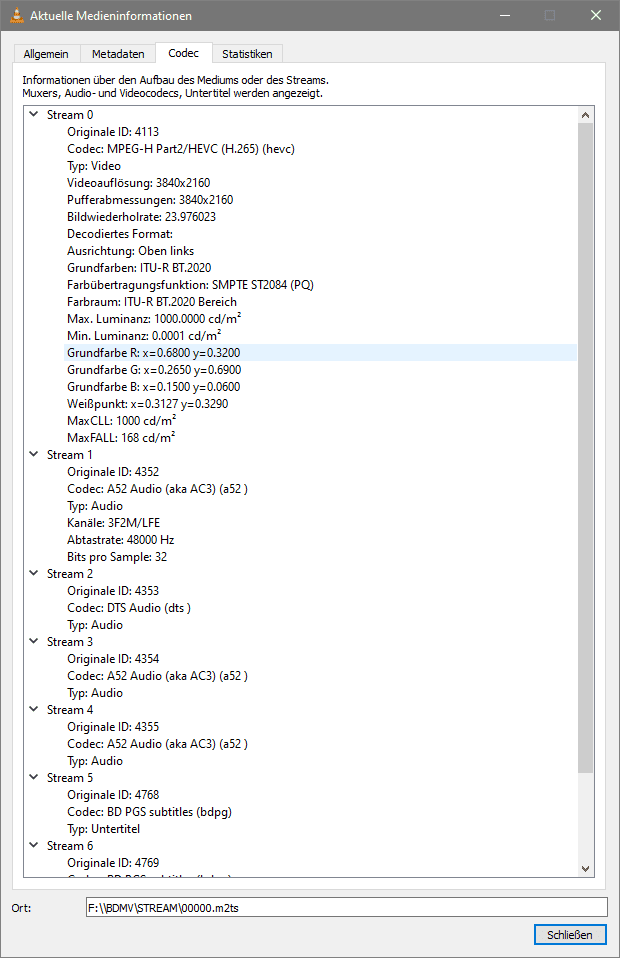Click the vertical scrollbar thumb
The image size is (620, 958).
tap(585, 447)
